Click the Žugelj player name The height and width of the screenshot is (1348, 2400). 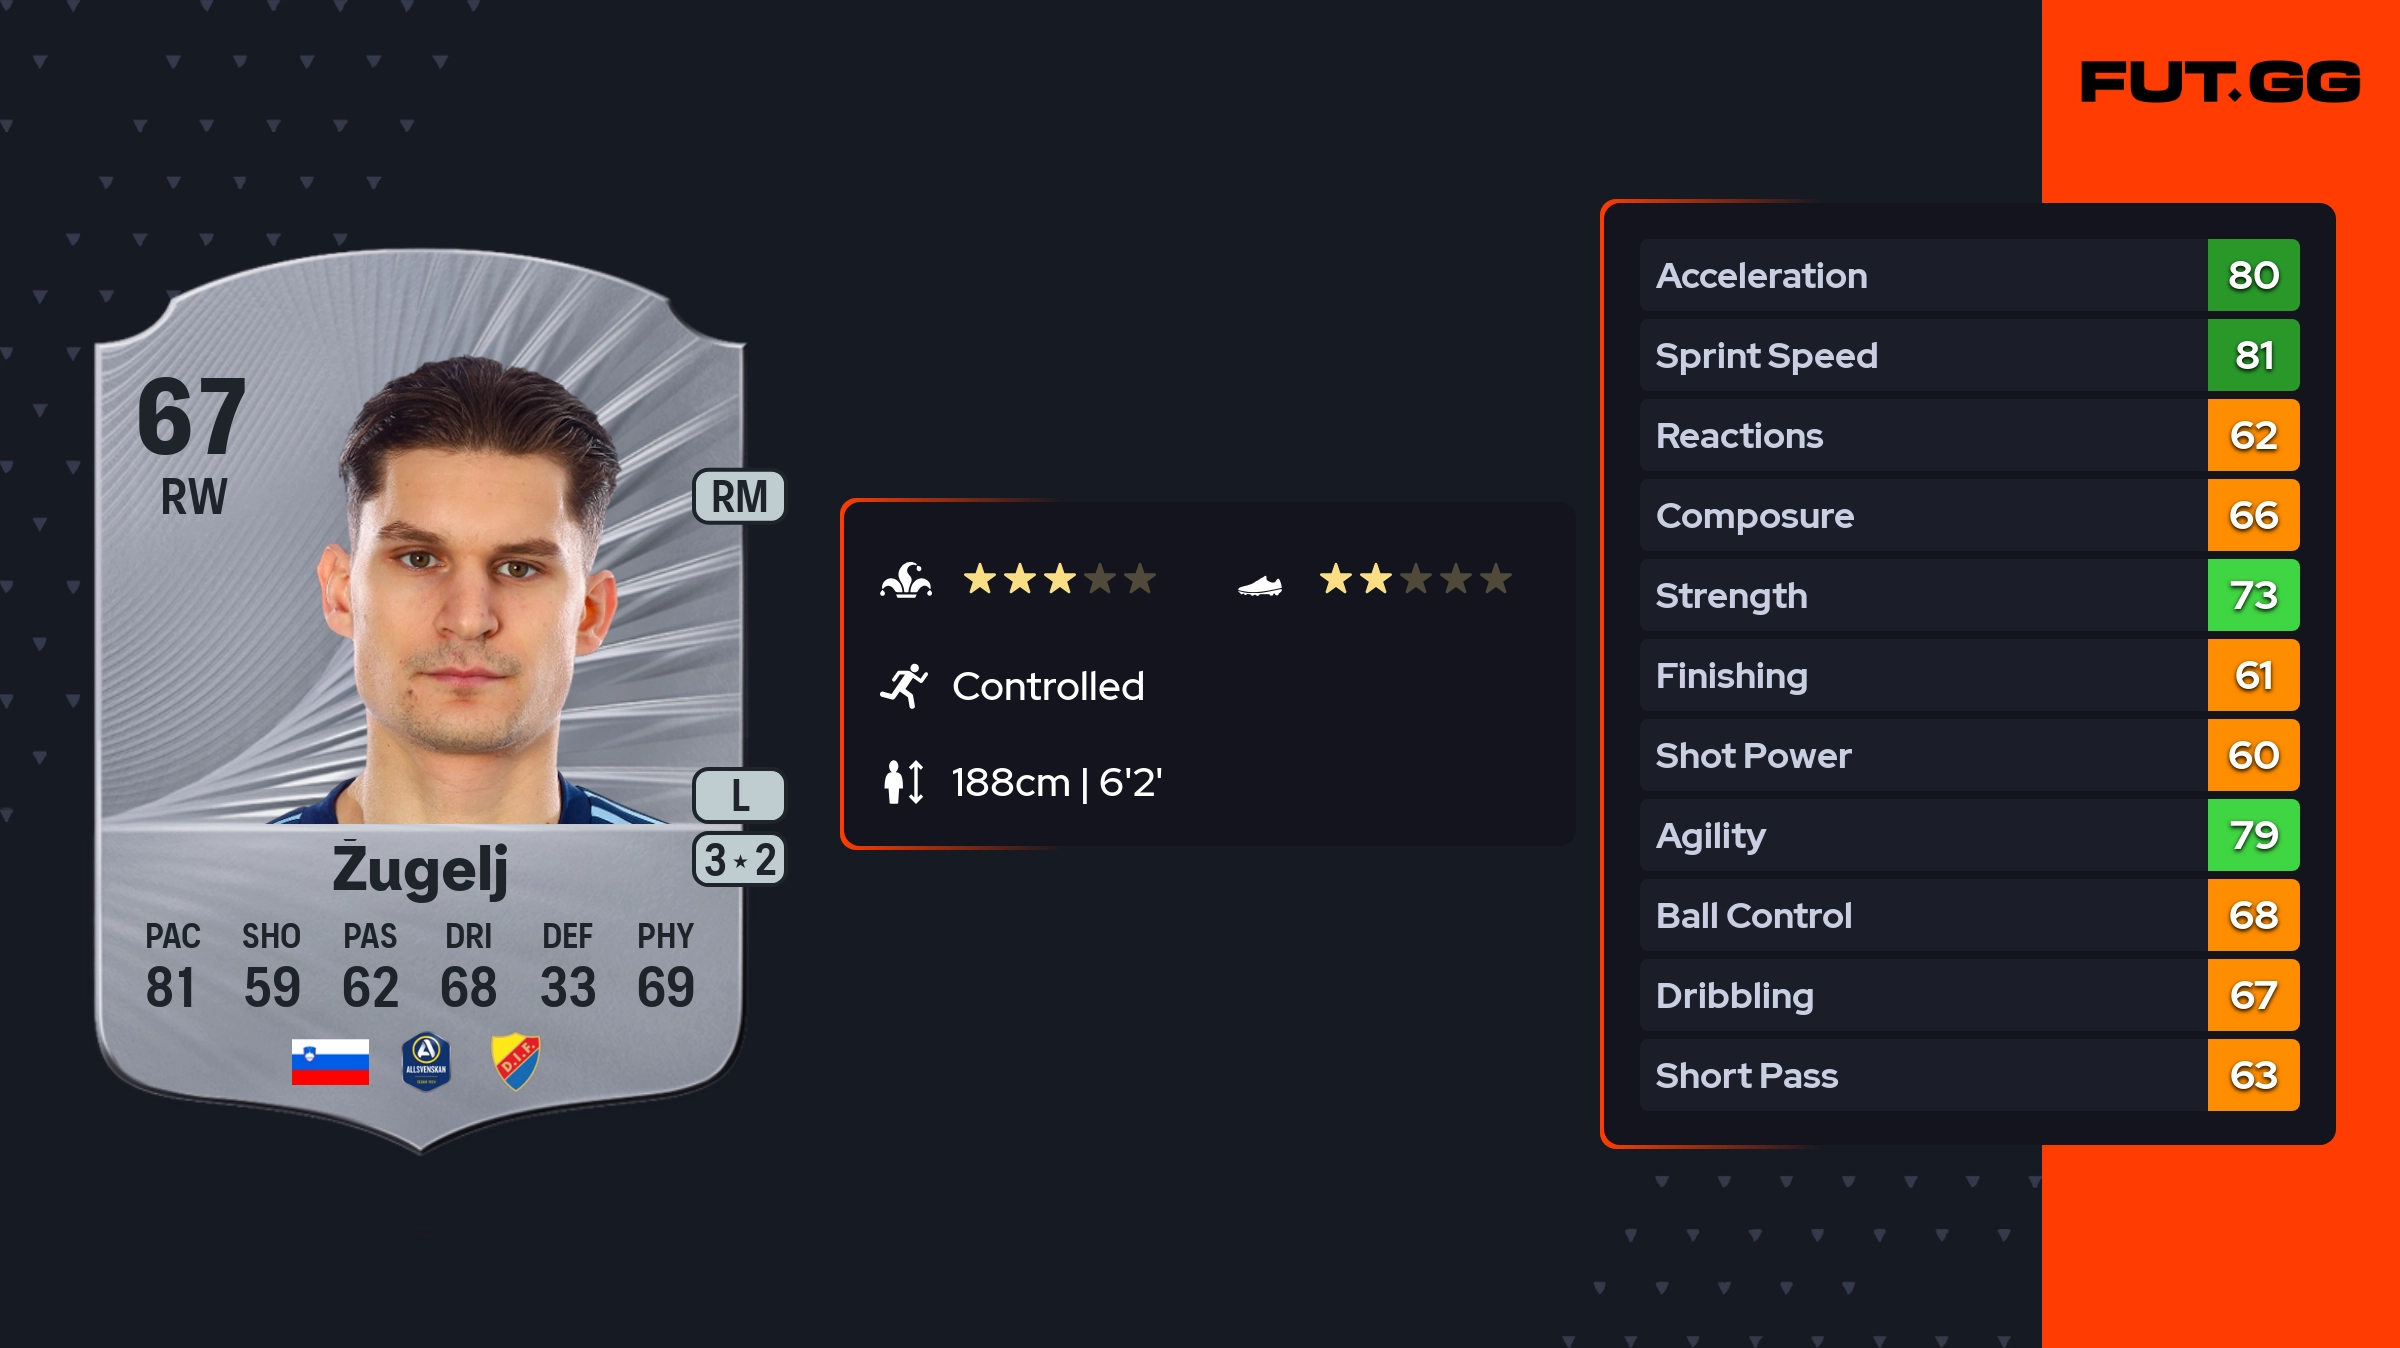tap(420, 868)
